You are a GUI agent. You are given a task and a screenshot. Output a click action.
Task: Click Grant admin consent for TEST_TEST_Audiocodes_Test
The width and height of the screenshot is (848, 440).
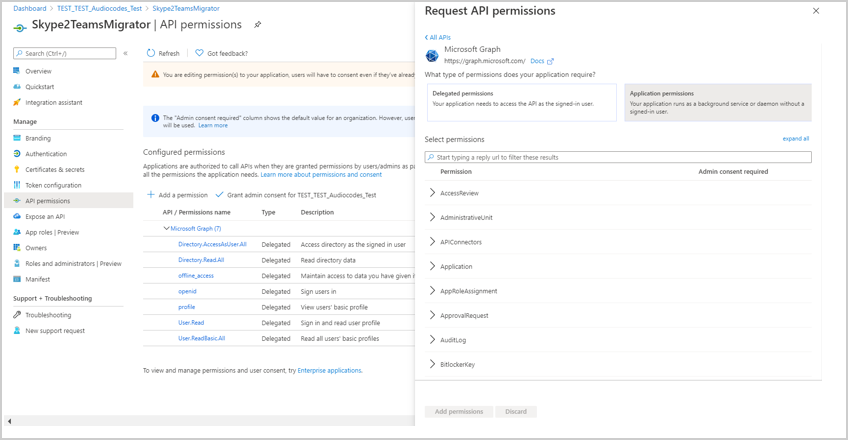click(296, 195)
